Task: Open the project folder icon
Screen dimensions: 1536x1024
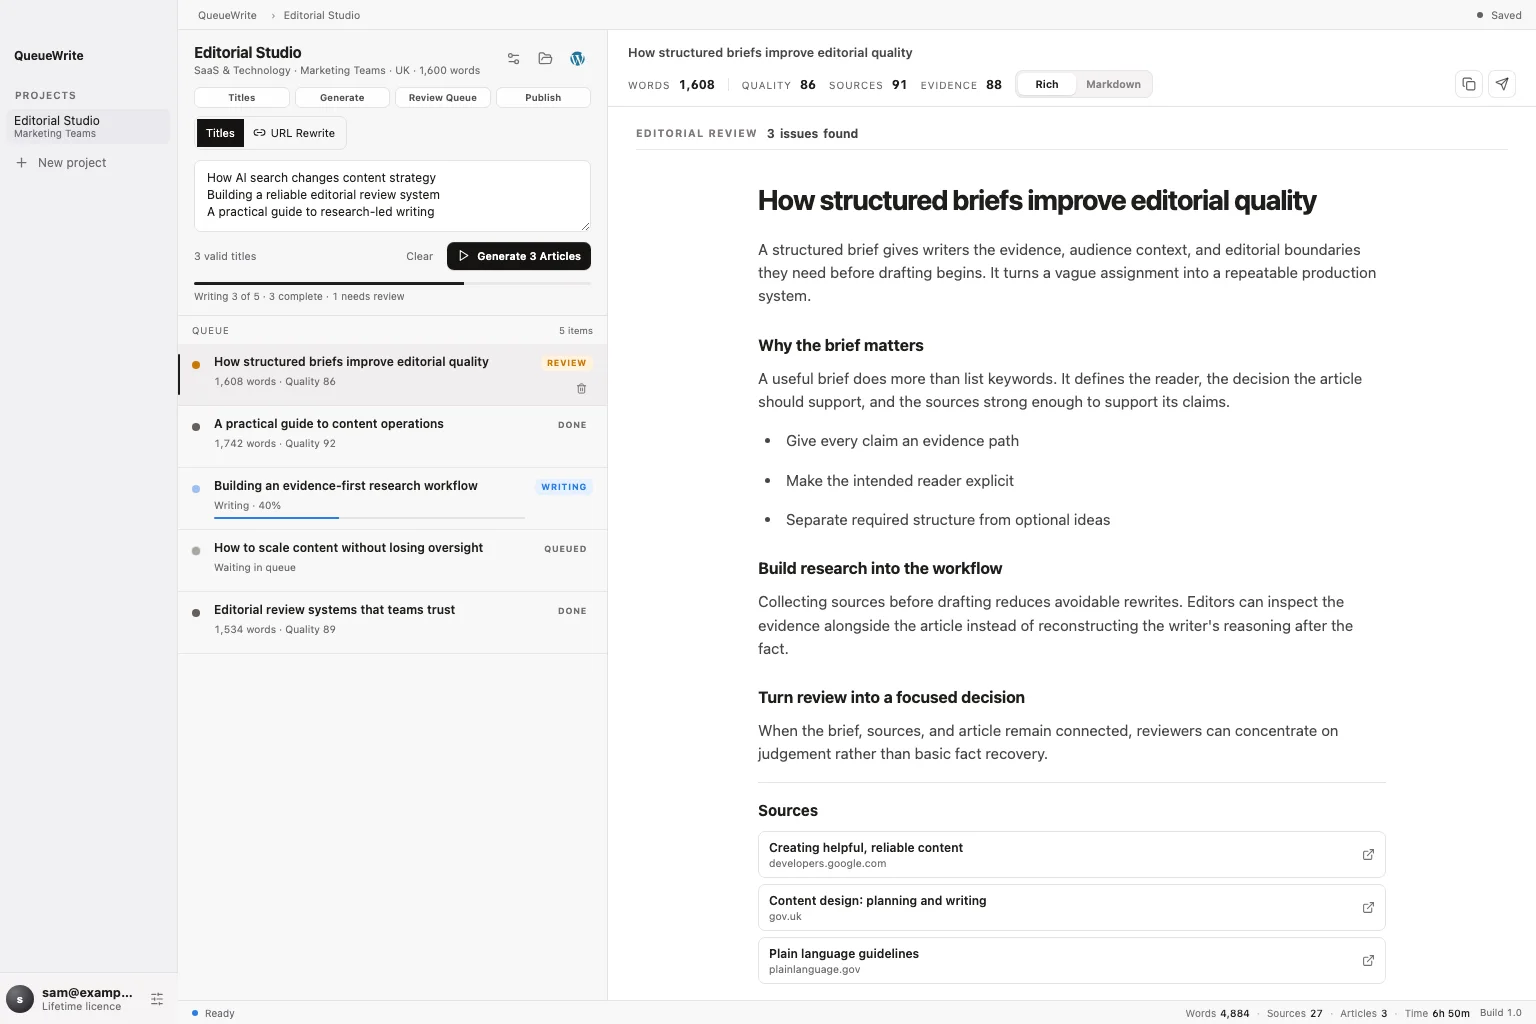Action: point(545,59)
